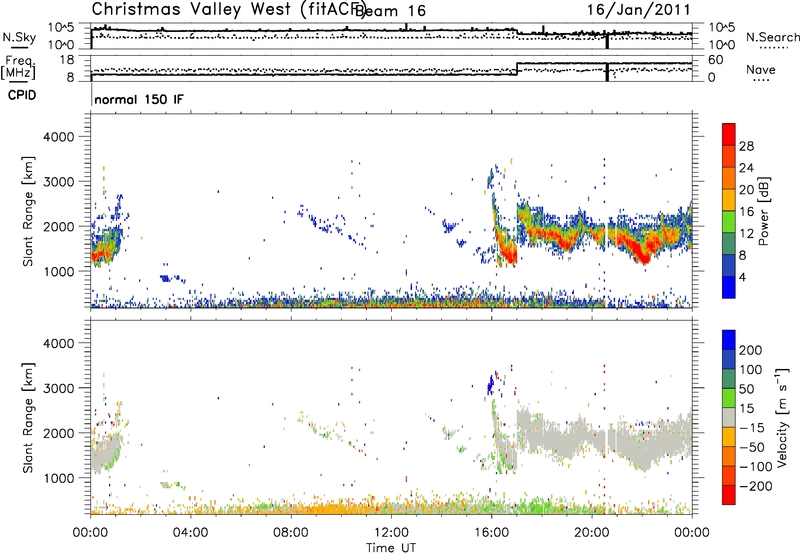800x554 pixels.
Task: Click the "100" velocity colorbar label
Action: [751, 370]
